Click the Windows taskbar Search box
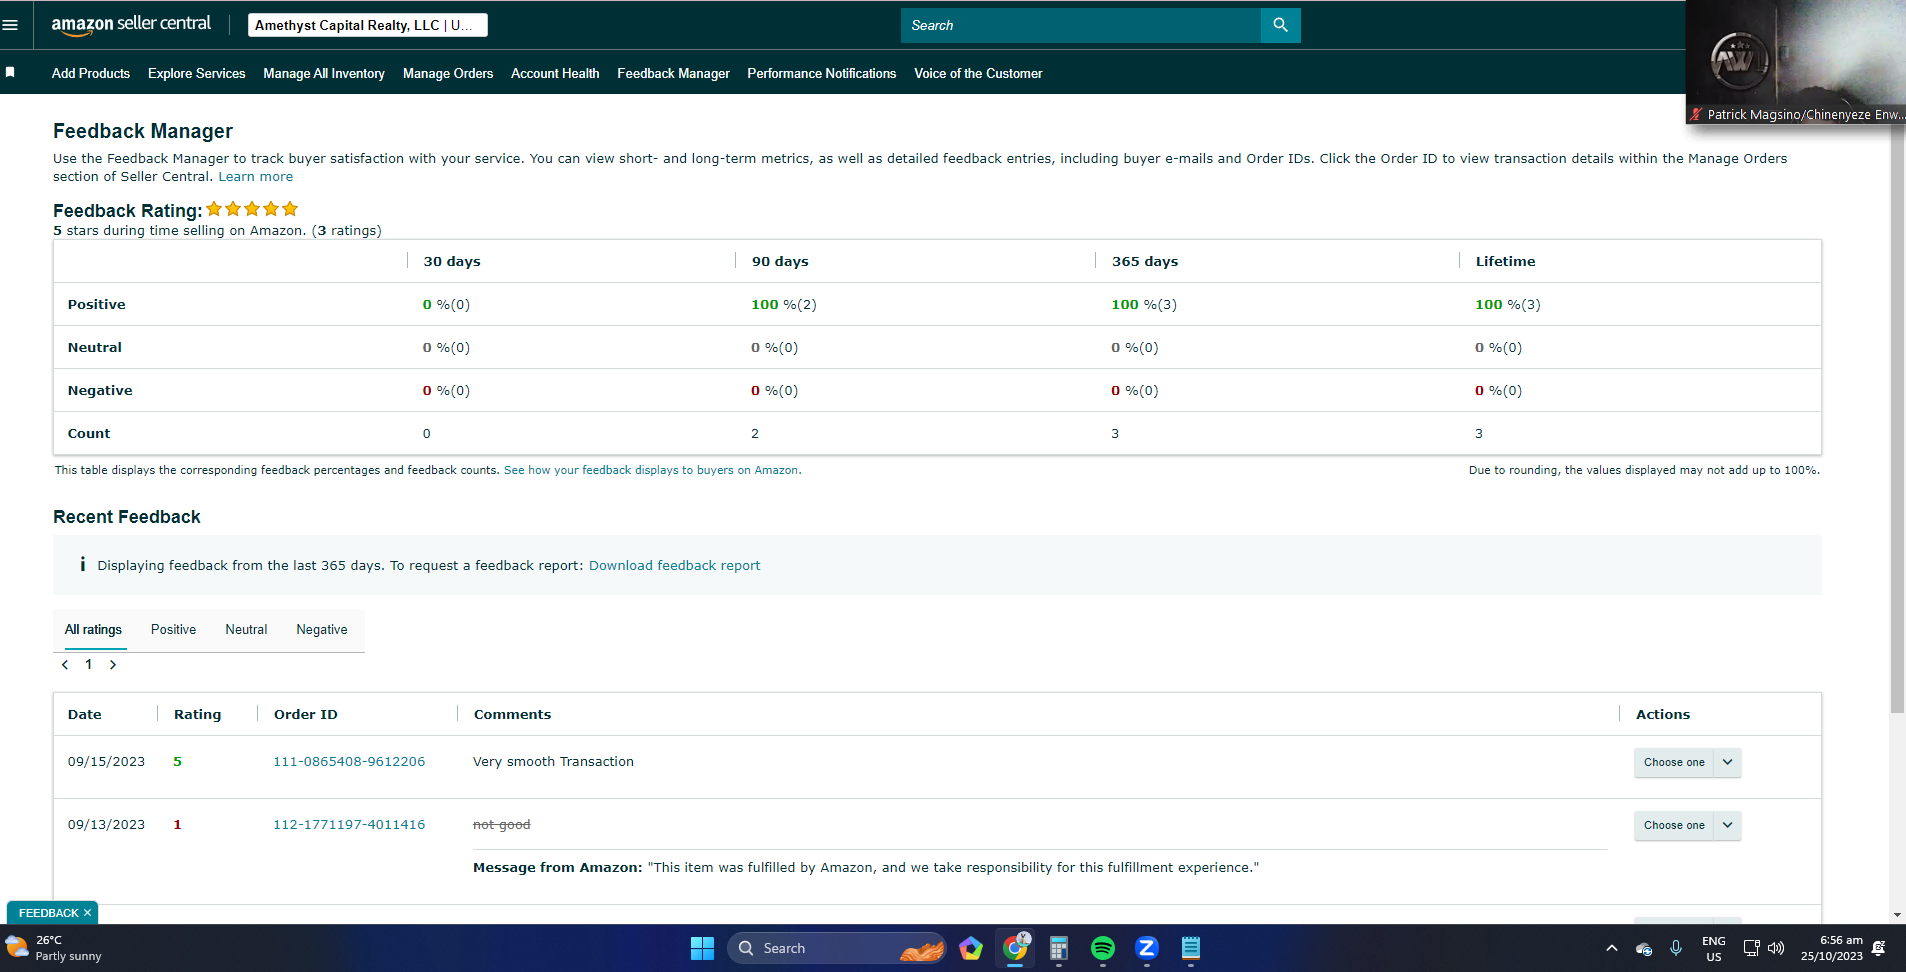The width and height of the screenshot is (1906, 972). pyautogui.click(x=836, y=948)
